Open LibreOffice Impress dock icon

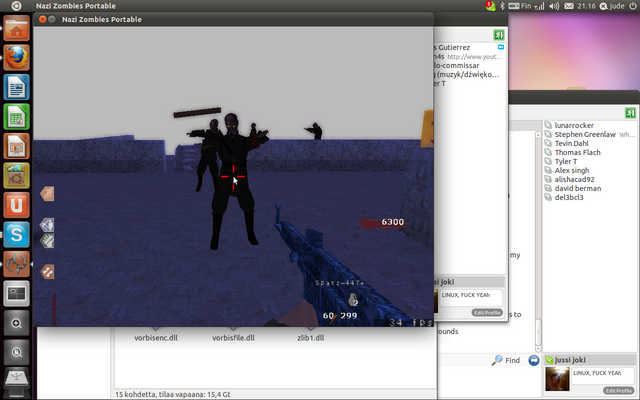(x=16, y=146)
